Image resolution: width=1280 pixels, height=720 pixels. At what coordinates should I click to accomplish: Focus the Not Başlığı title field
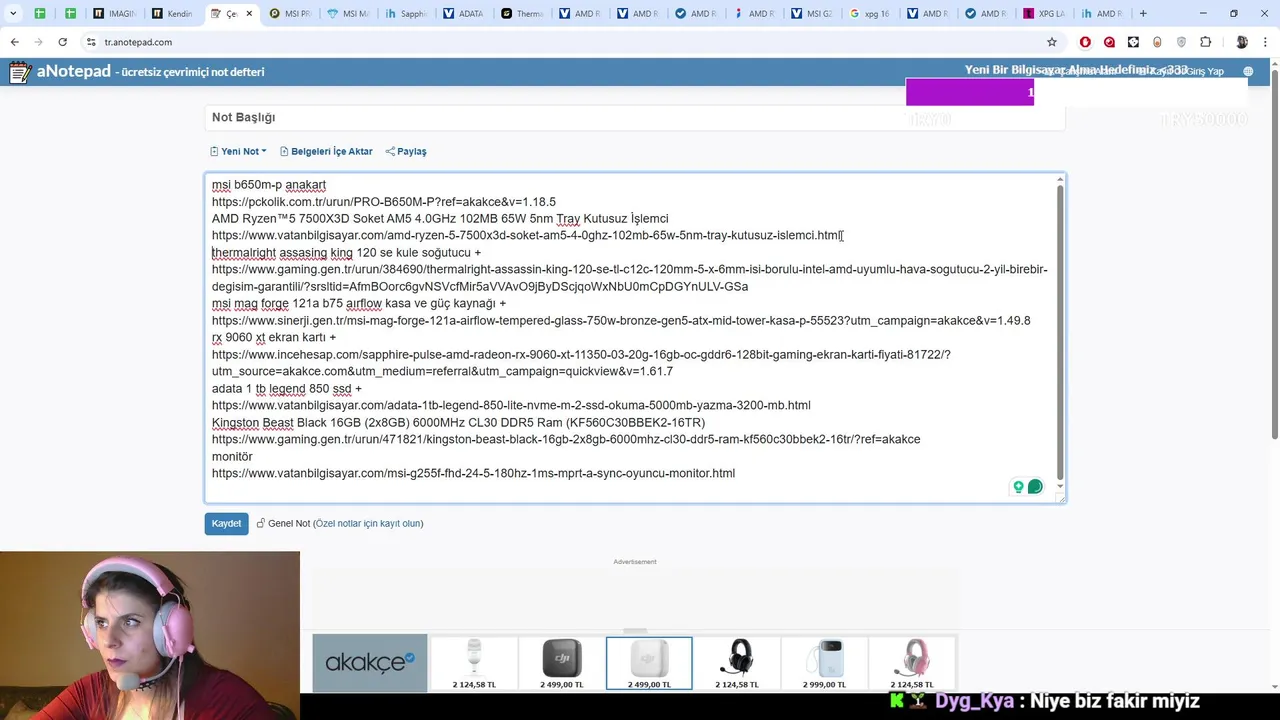(635, 118)
